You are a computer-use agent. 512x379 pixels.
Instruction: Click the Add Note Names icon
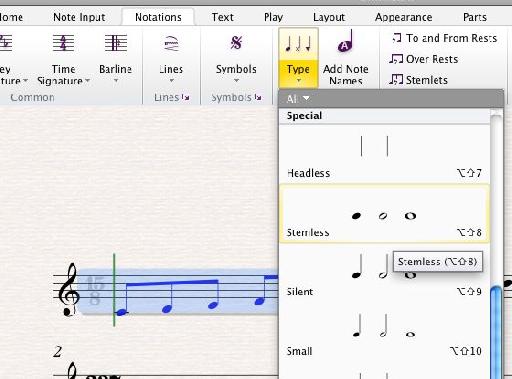346,41
